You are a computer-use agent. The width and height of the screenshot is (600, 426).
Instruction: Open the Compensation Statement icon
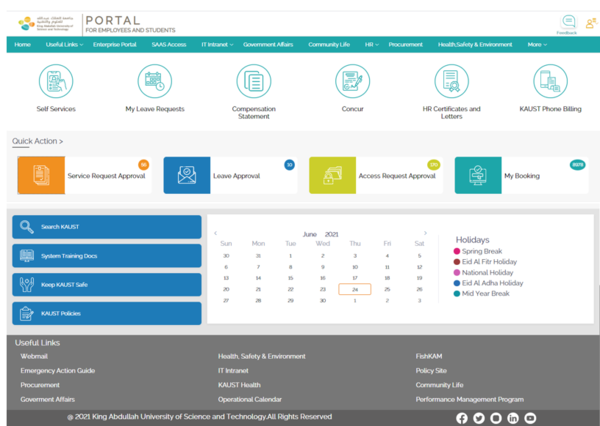click(x=253, y=81)
